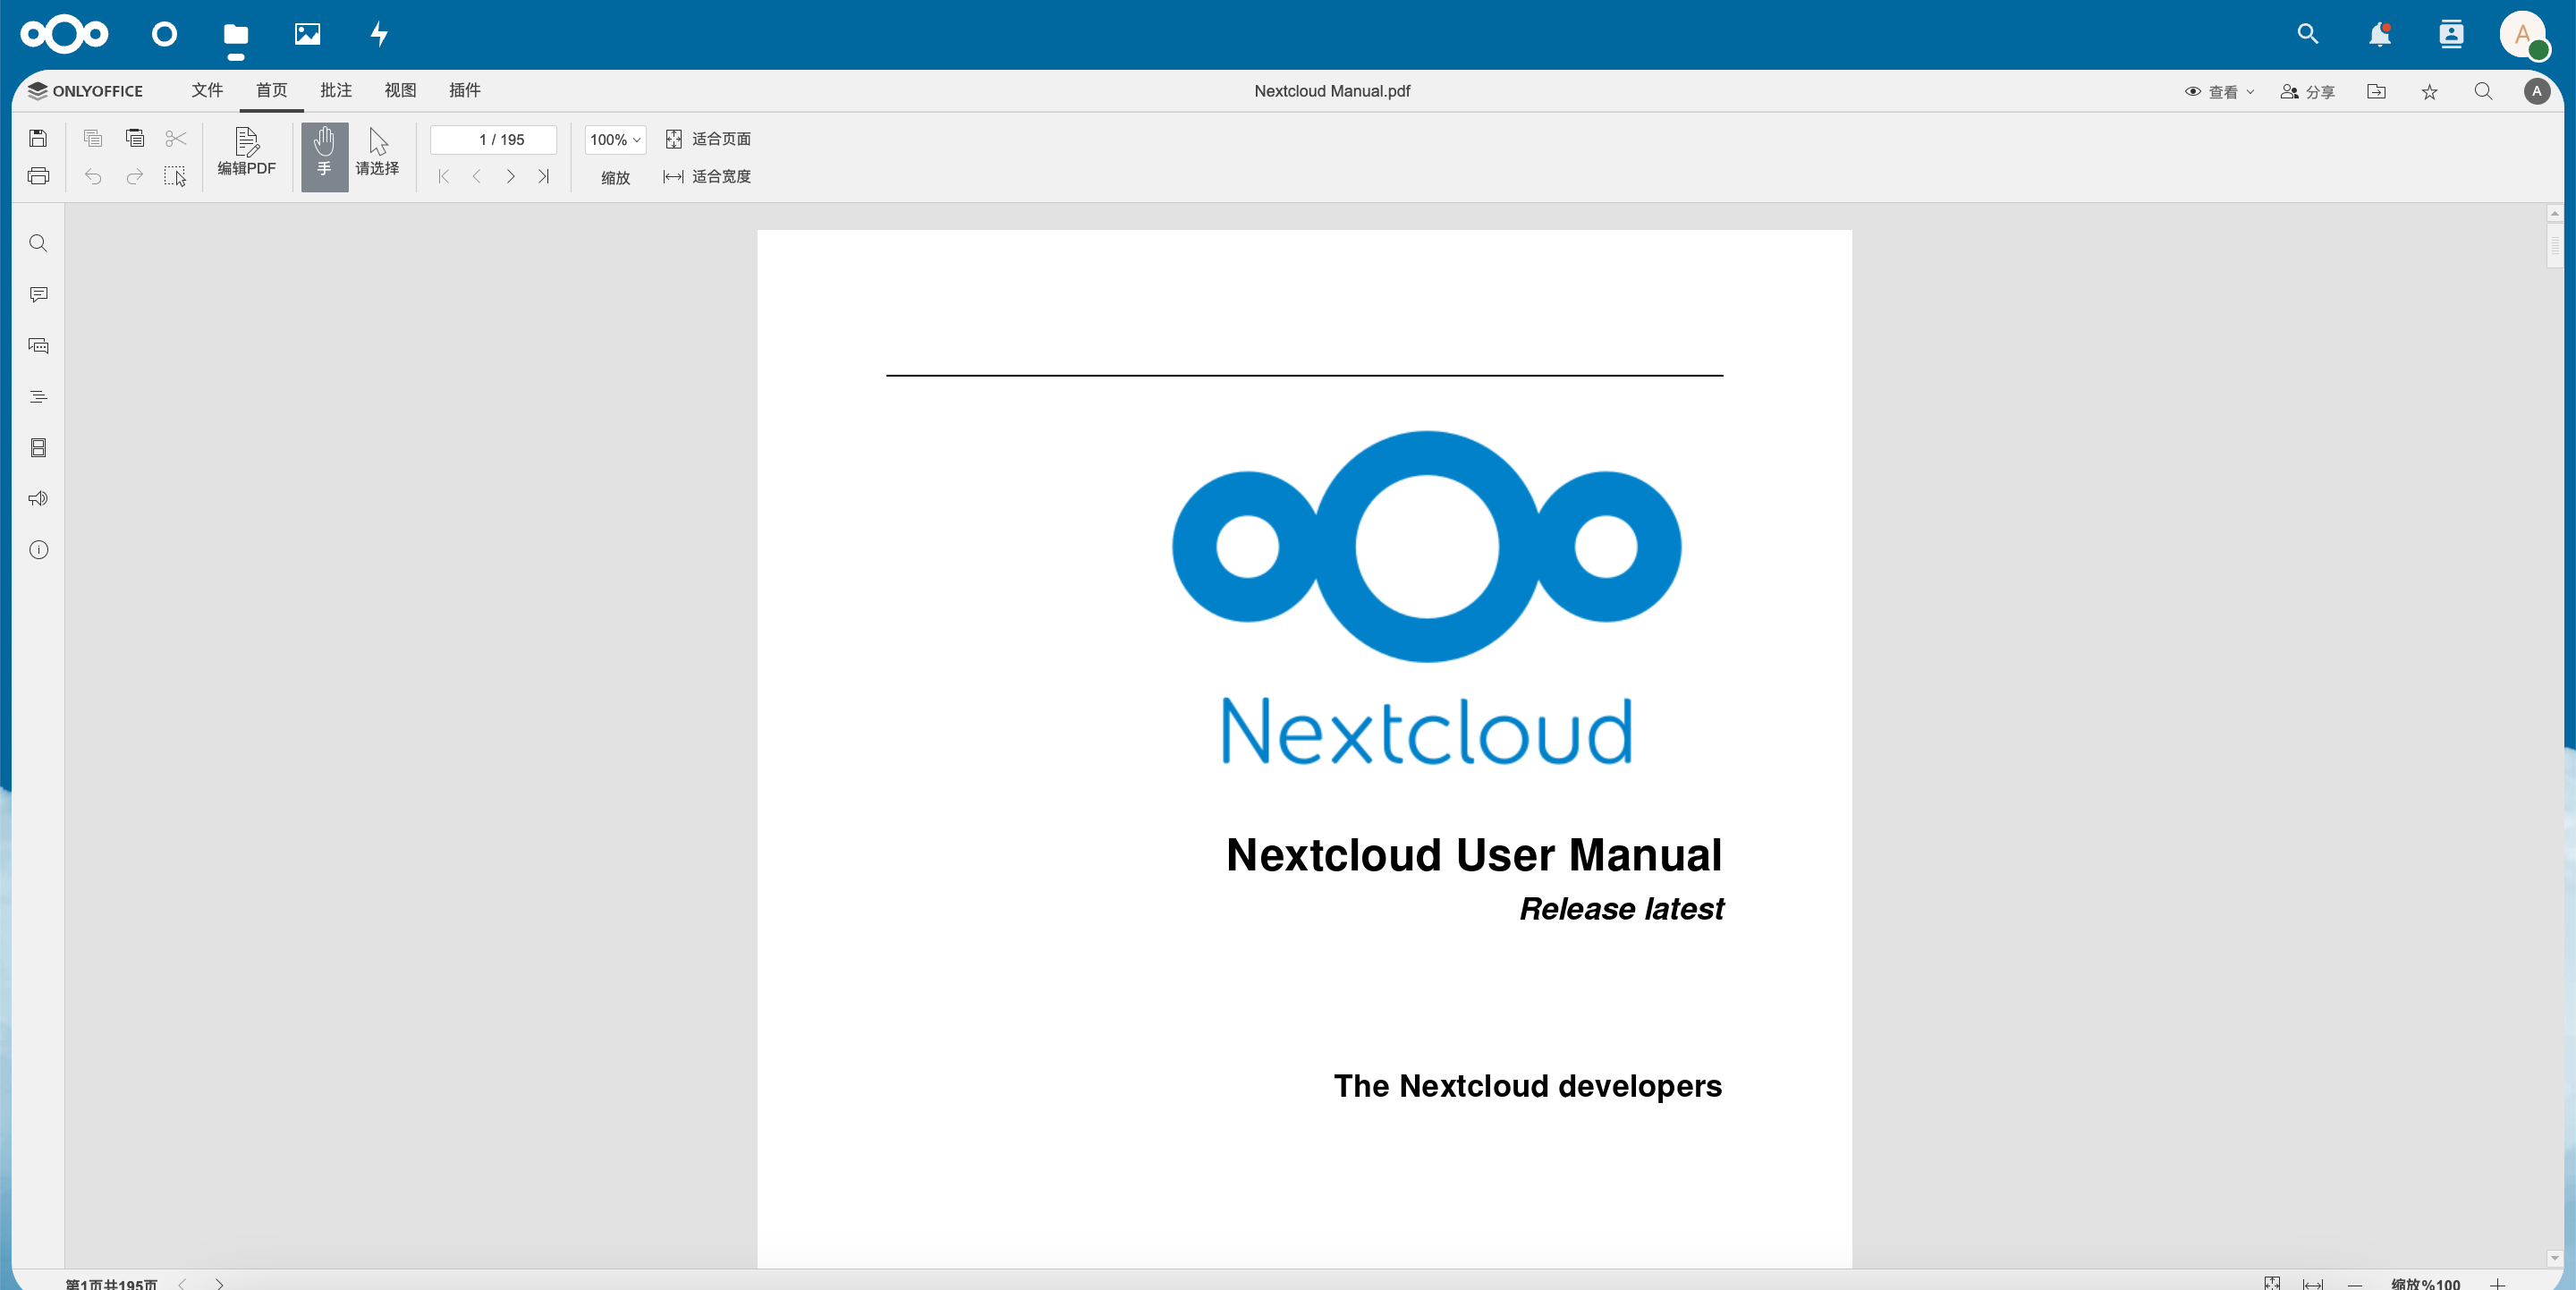The image size is (2576, 1290).
Task: Click the 分享 share button
Action: 2307,91
